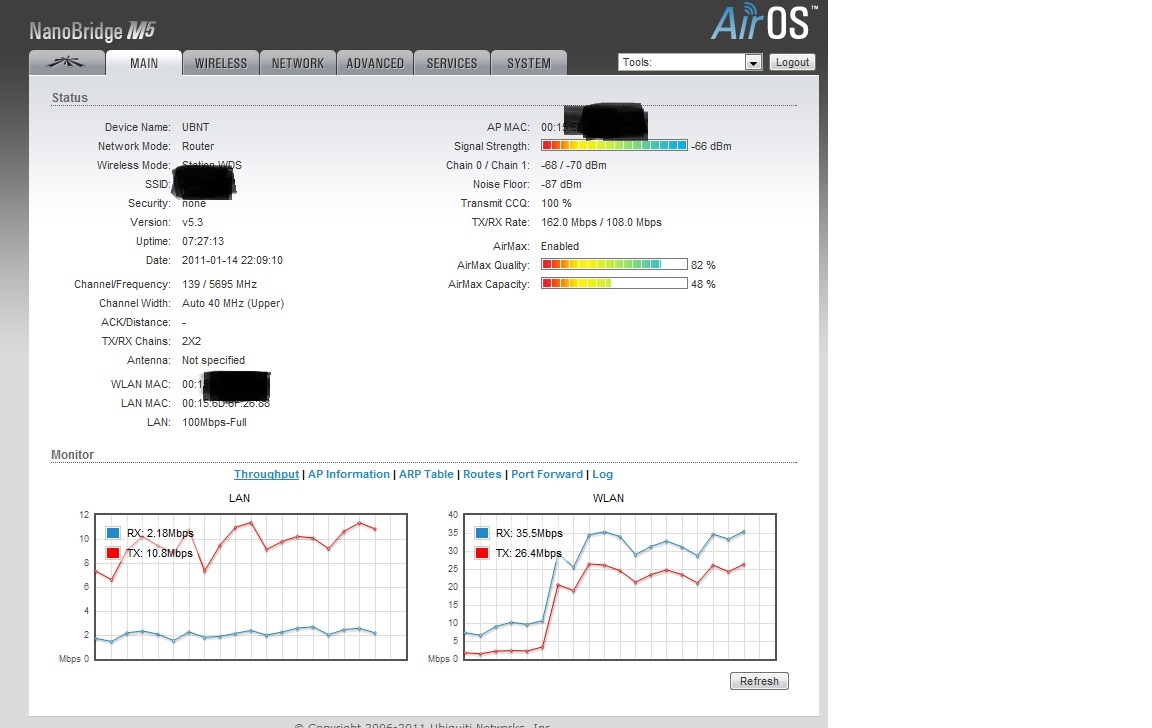Open the Port Forward link

[x=547, y=475]
